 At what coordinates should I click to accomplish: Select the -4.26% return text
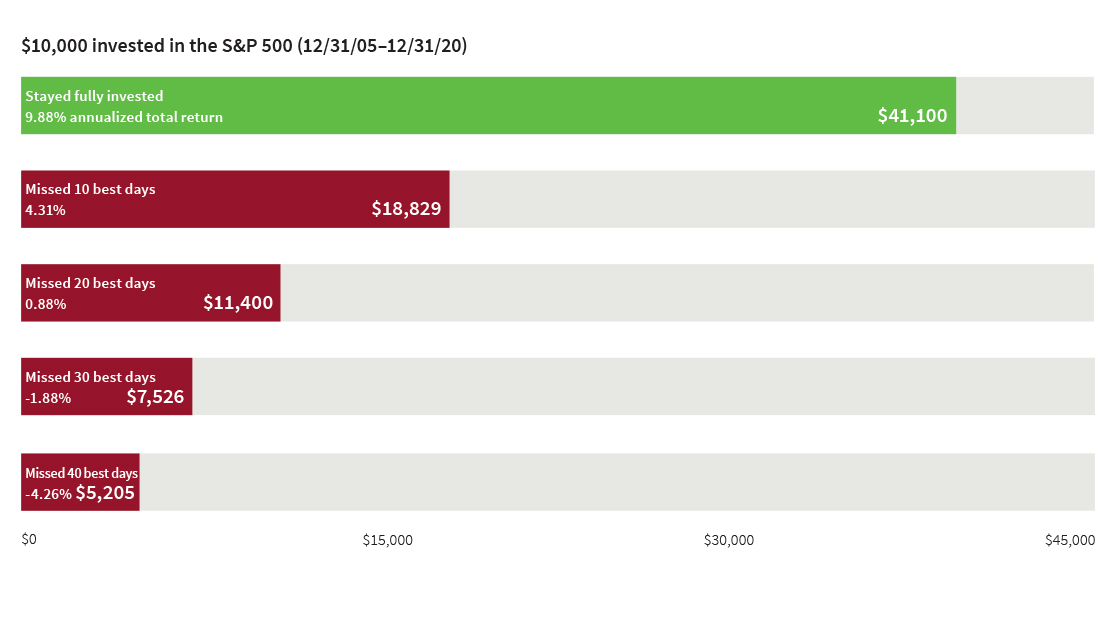(48, 494)
